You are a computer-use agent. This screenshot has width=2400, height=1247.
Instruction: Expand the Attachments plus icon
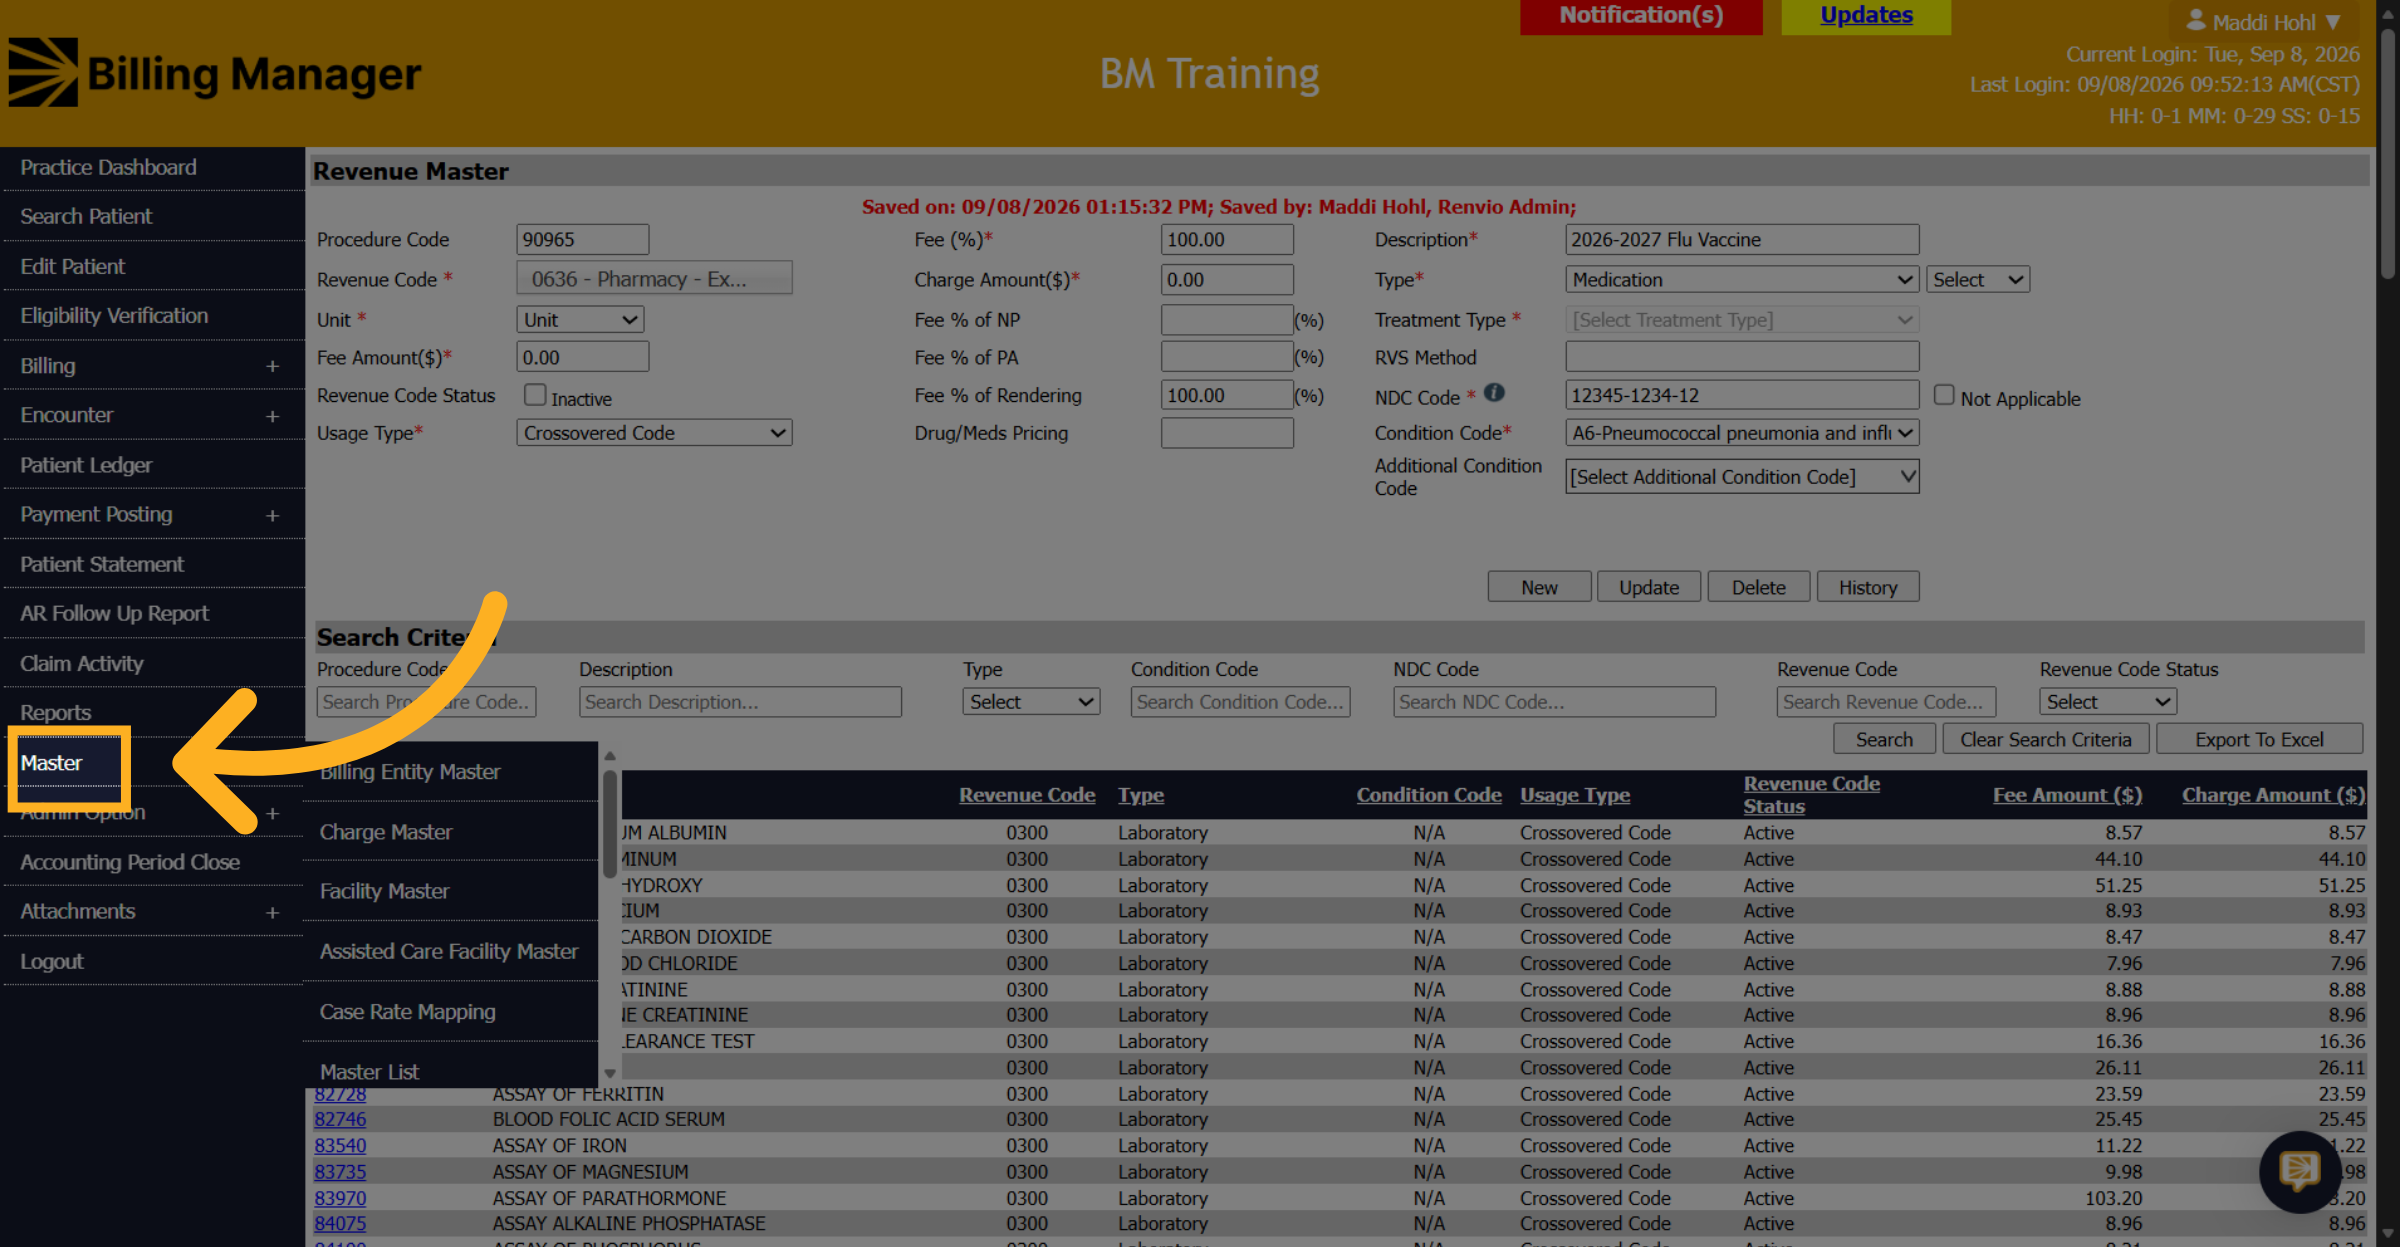[272, 913]
